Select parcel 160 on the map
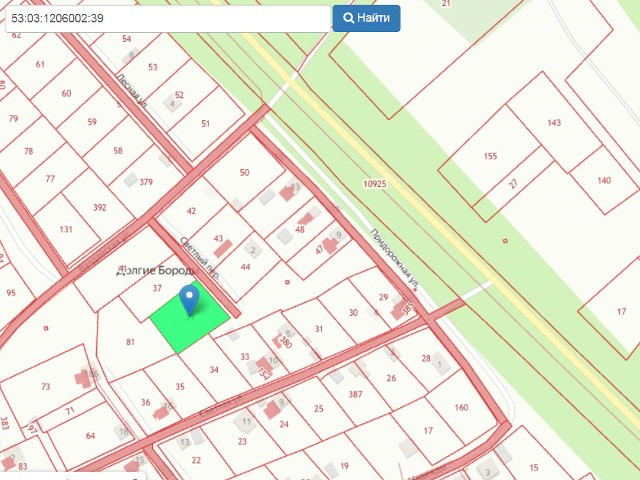 pos(461,407)
